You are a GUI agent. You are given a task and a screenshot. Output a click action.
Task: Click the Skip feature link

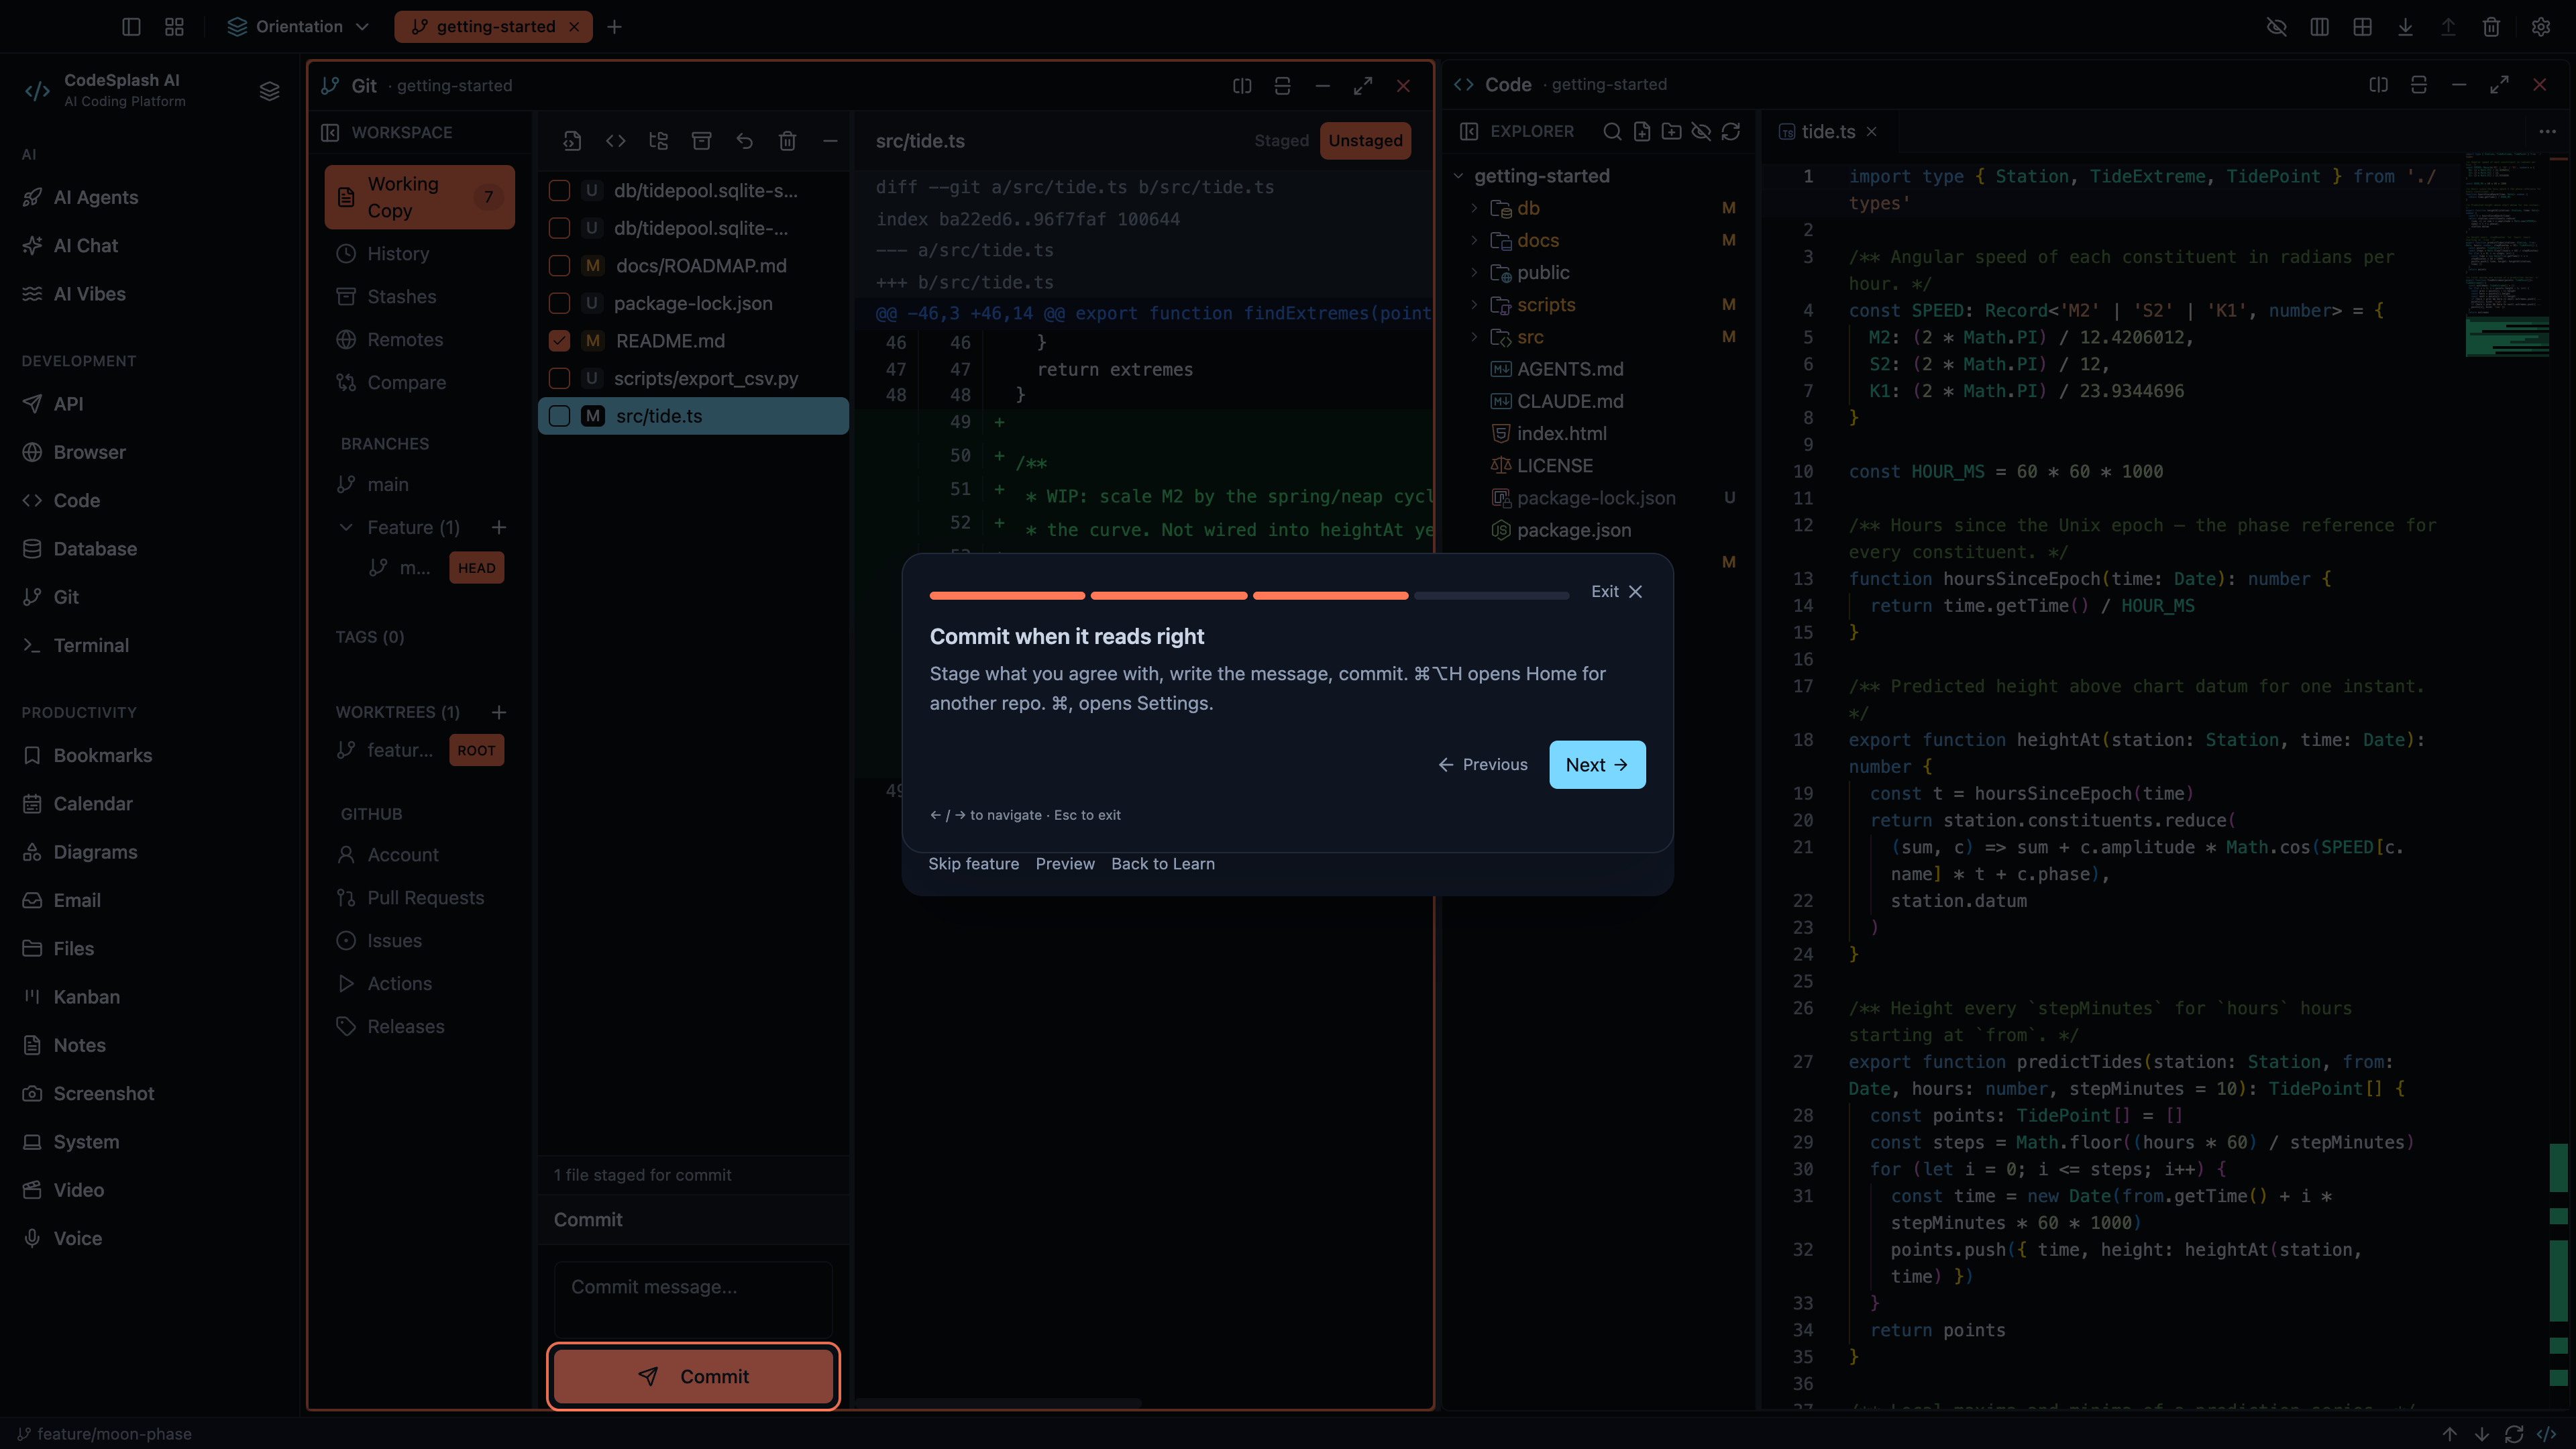pyautogui.click(x=973, y=864)
